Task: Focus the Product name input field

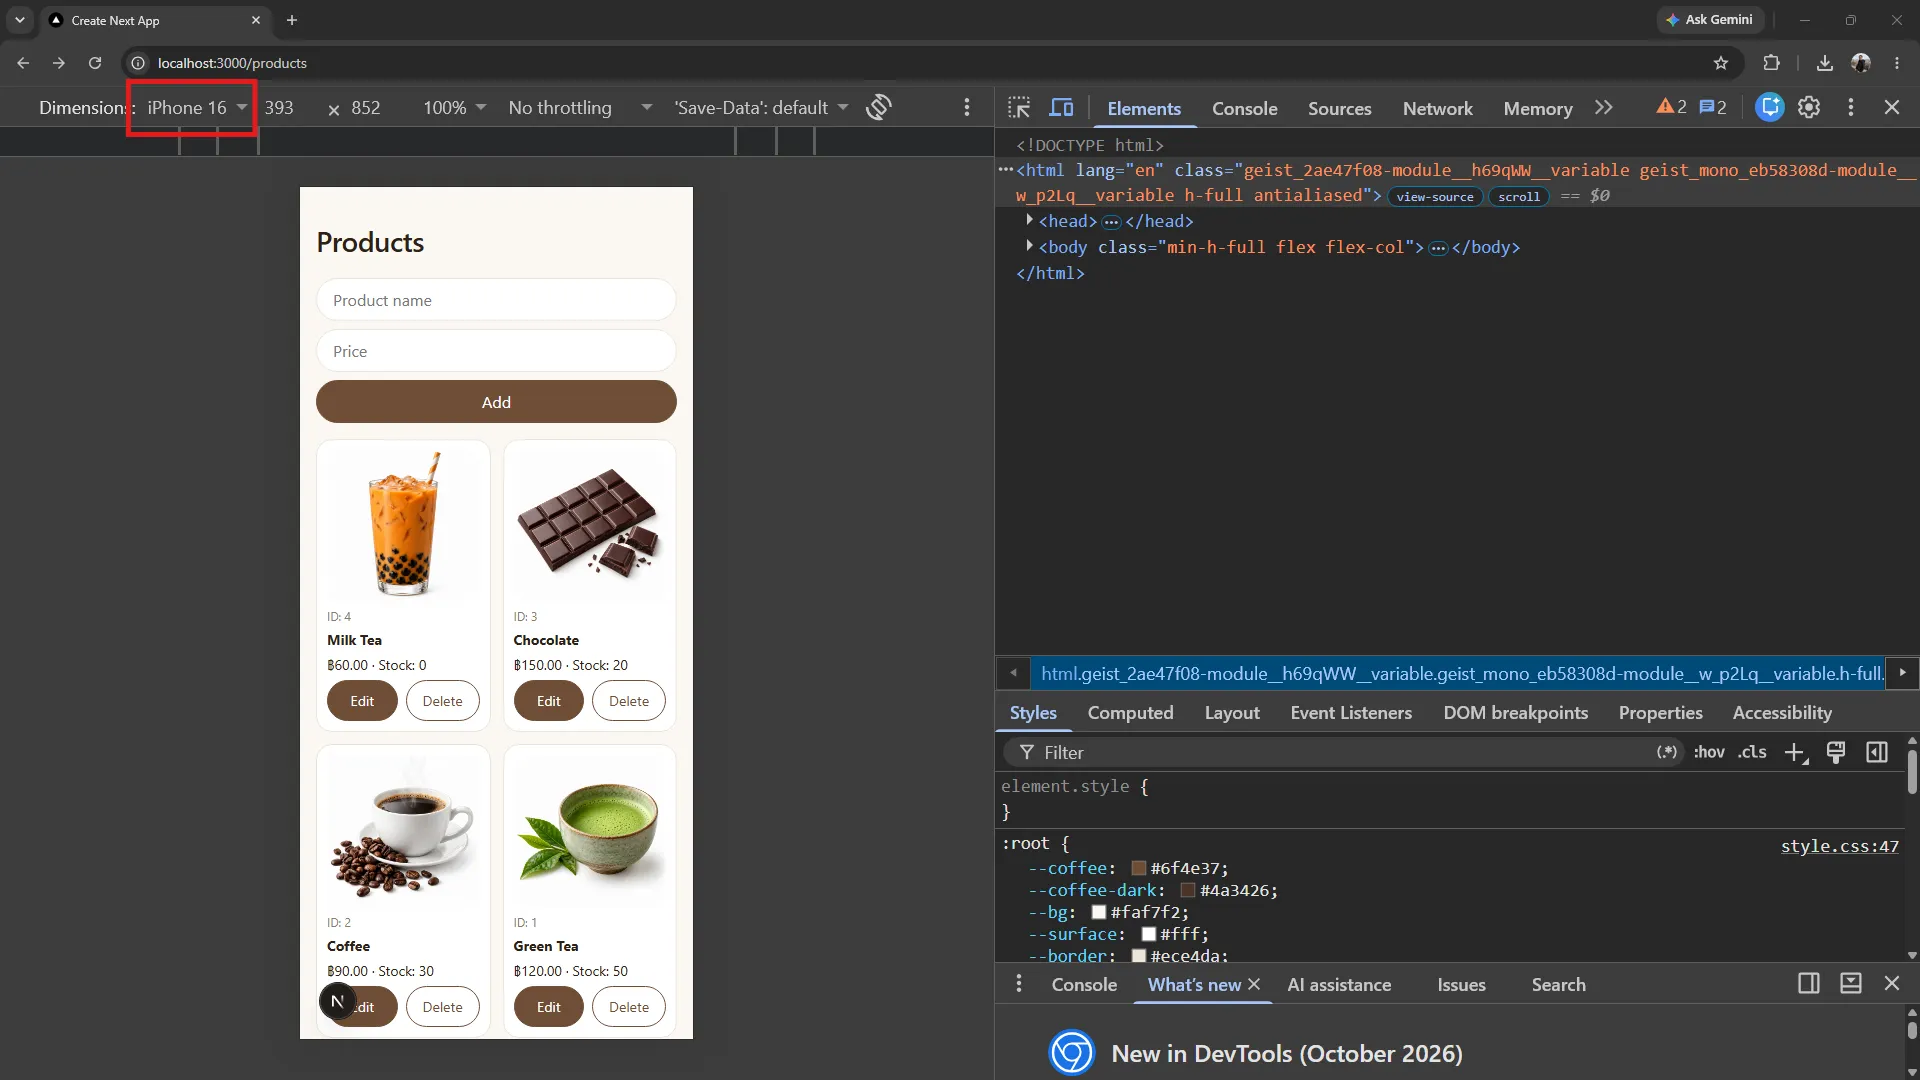Action: (x=496, y=300)
